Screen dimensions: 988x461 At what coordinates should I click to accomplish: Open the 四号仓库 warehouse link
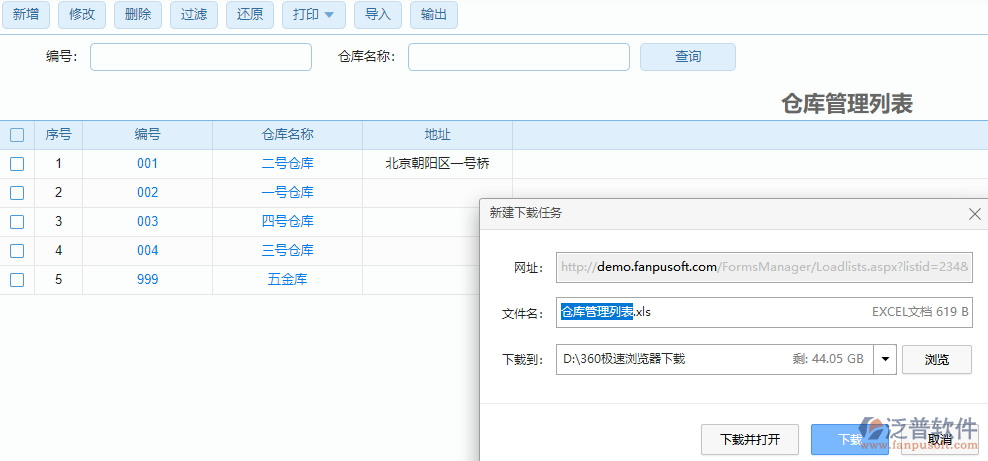(287, 222)
